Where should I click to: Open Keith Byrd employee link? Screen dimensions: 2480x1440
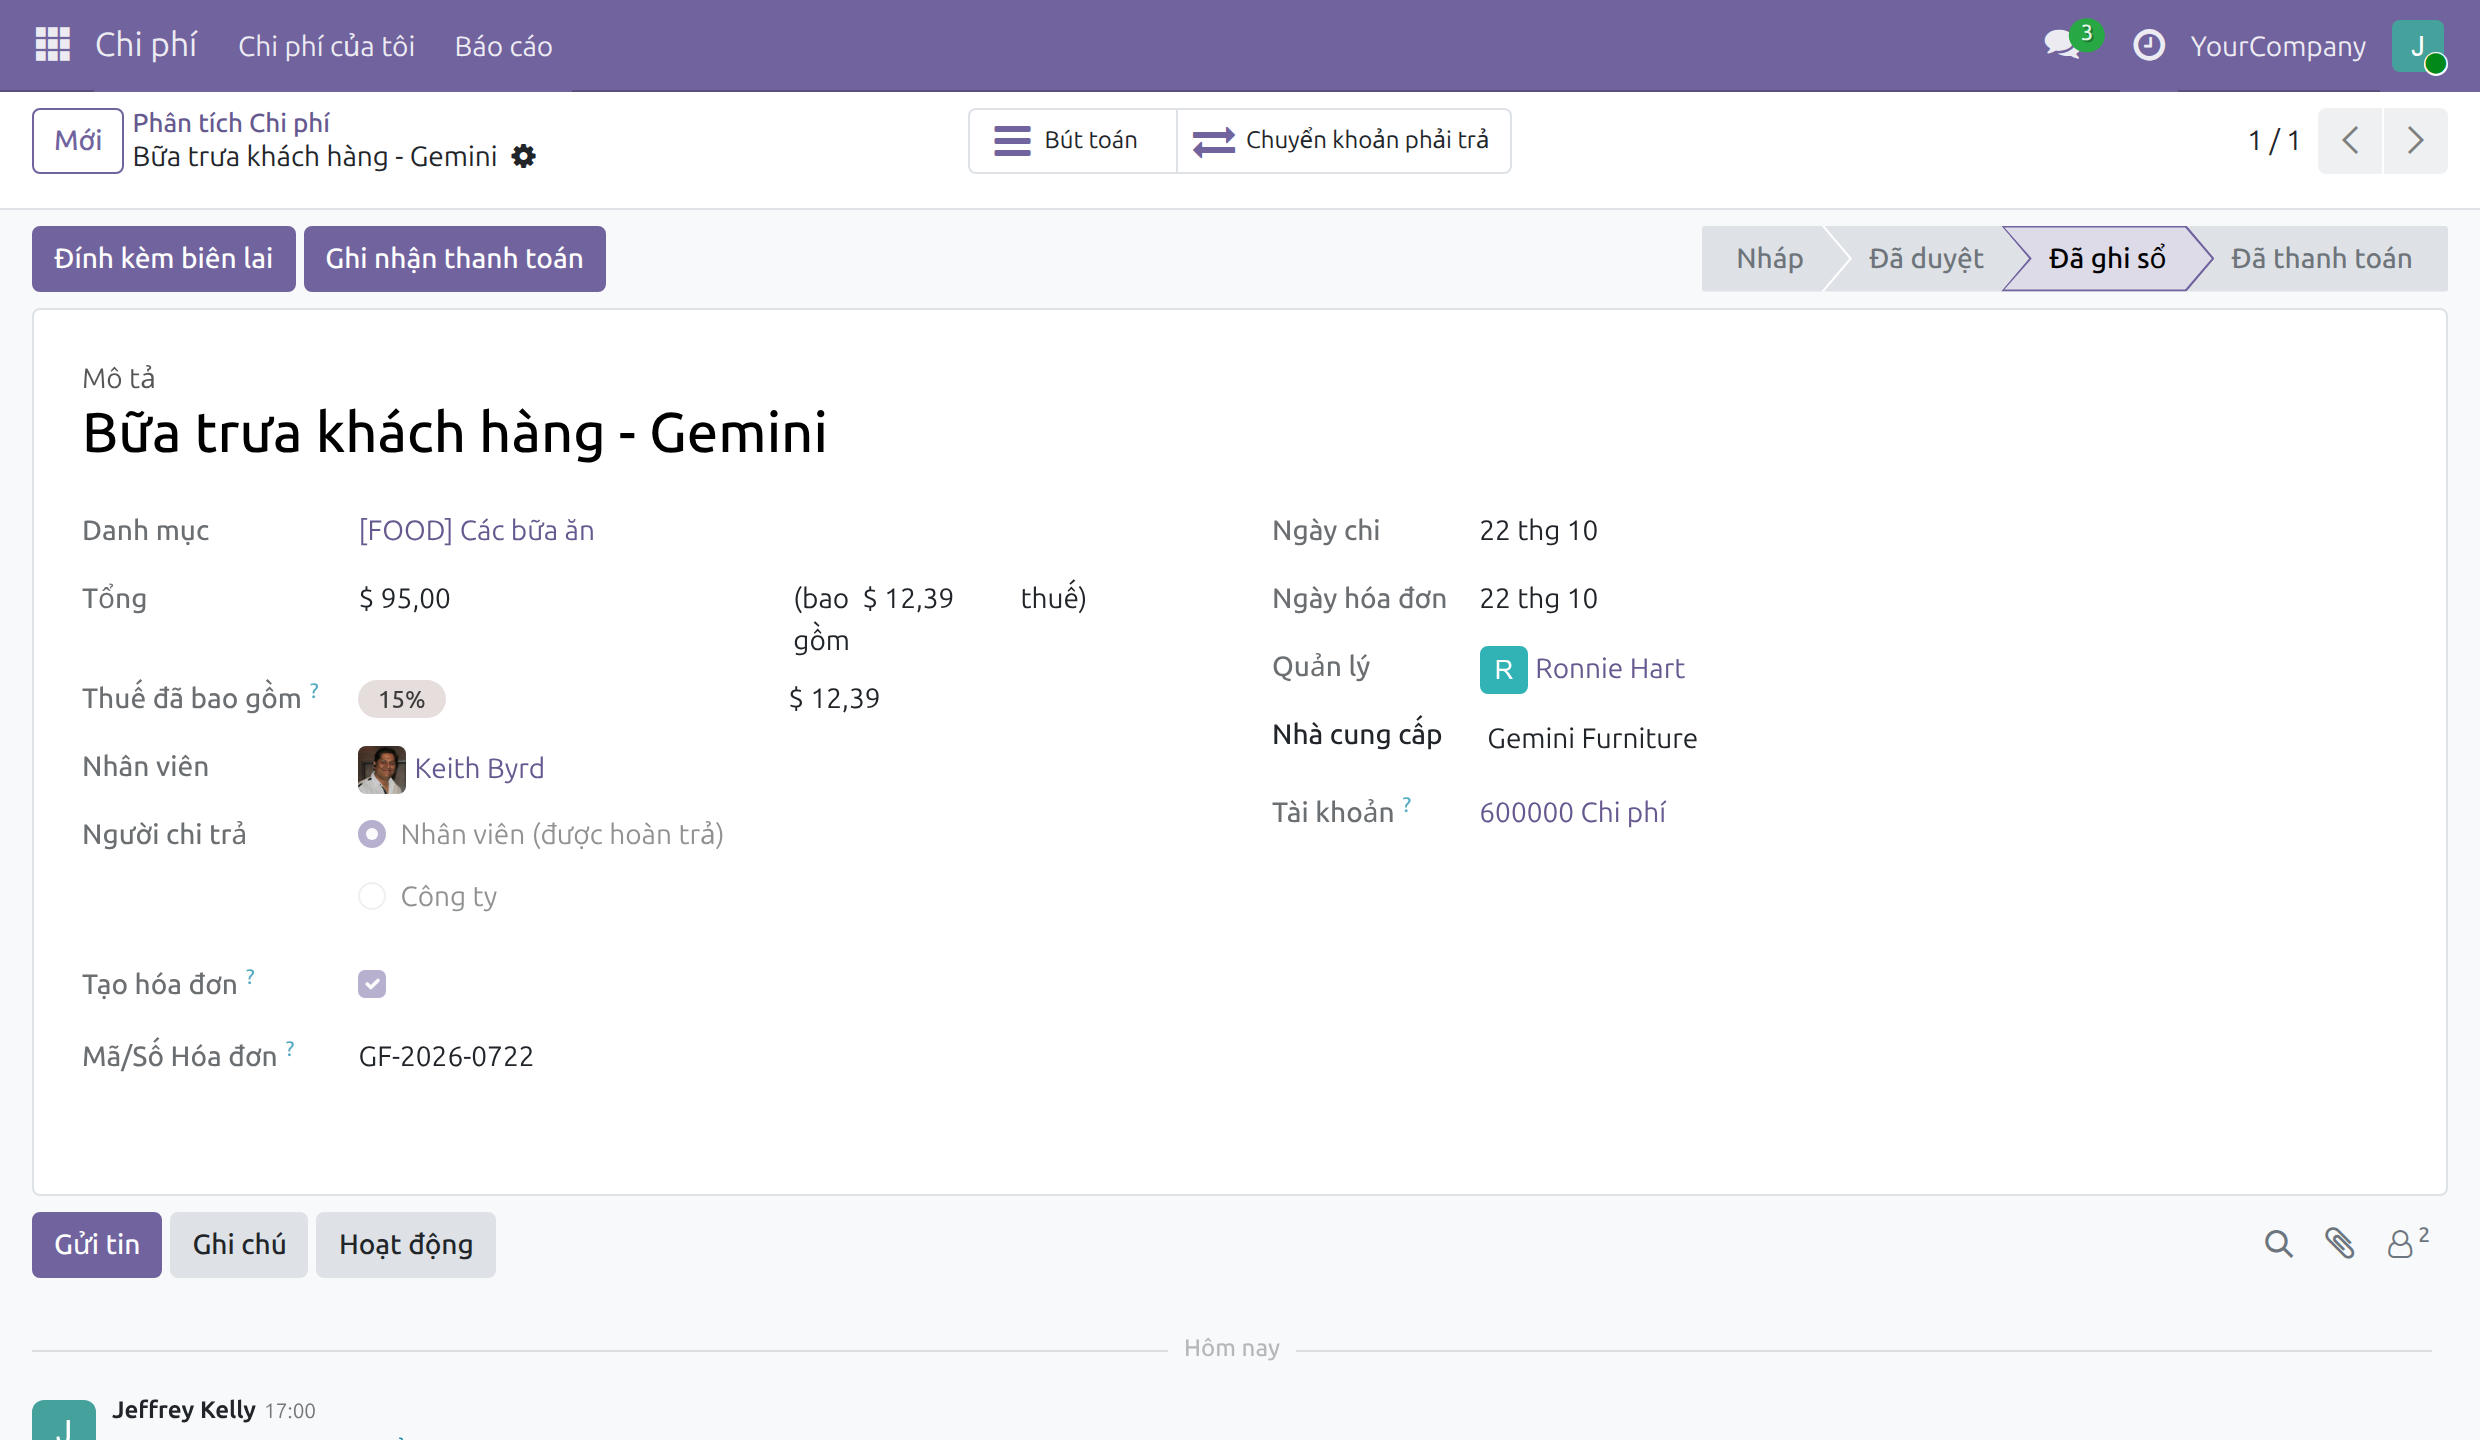[479, 768]
